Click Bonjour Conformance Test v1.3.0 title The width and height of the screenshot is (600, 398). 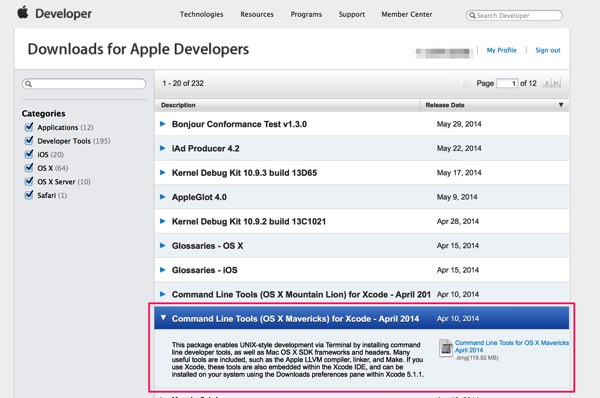pyautogui.click(x=239, y=124)
